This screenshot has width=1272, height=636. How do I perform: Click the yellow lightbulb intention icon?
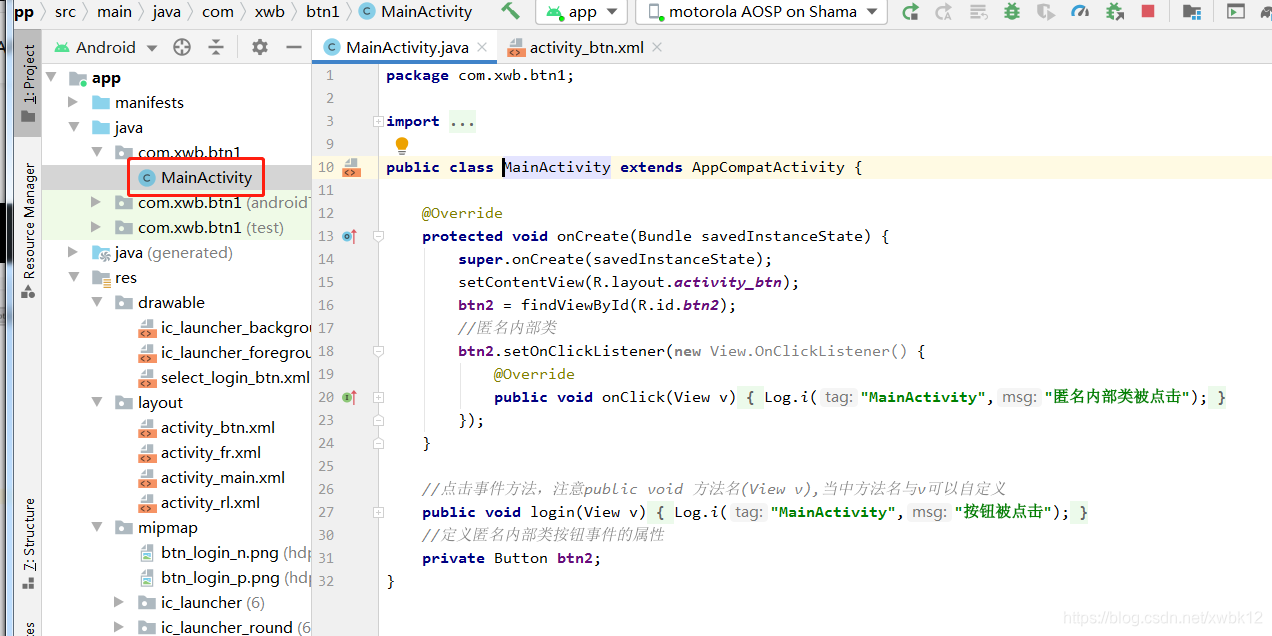[402, 146]
